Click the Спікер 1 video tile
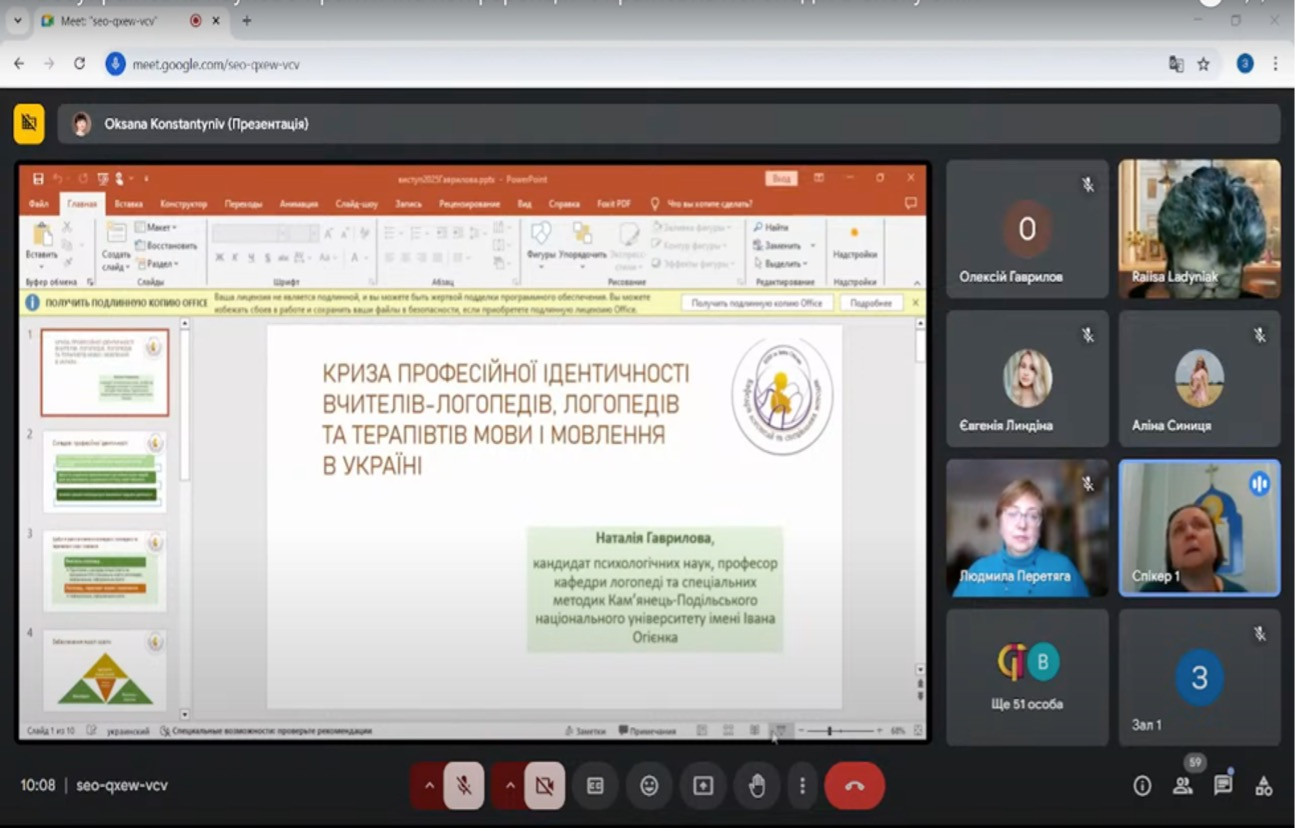 point(1199,528)
